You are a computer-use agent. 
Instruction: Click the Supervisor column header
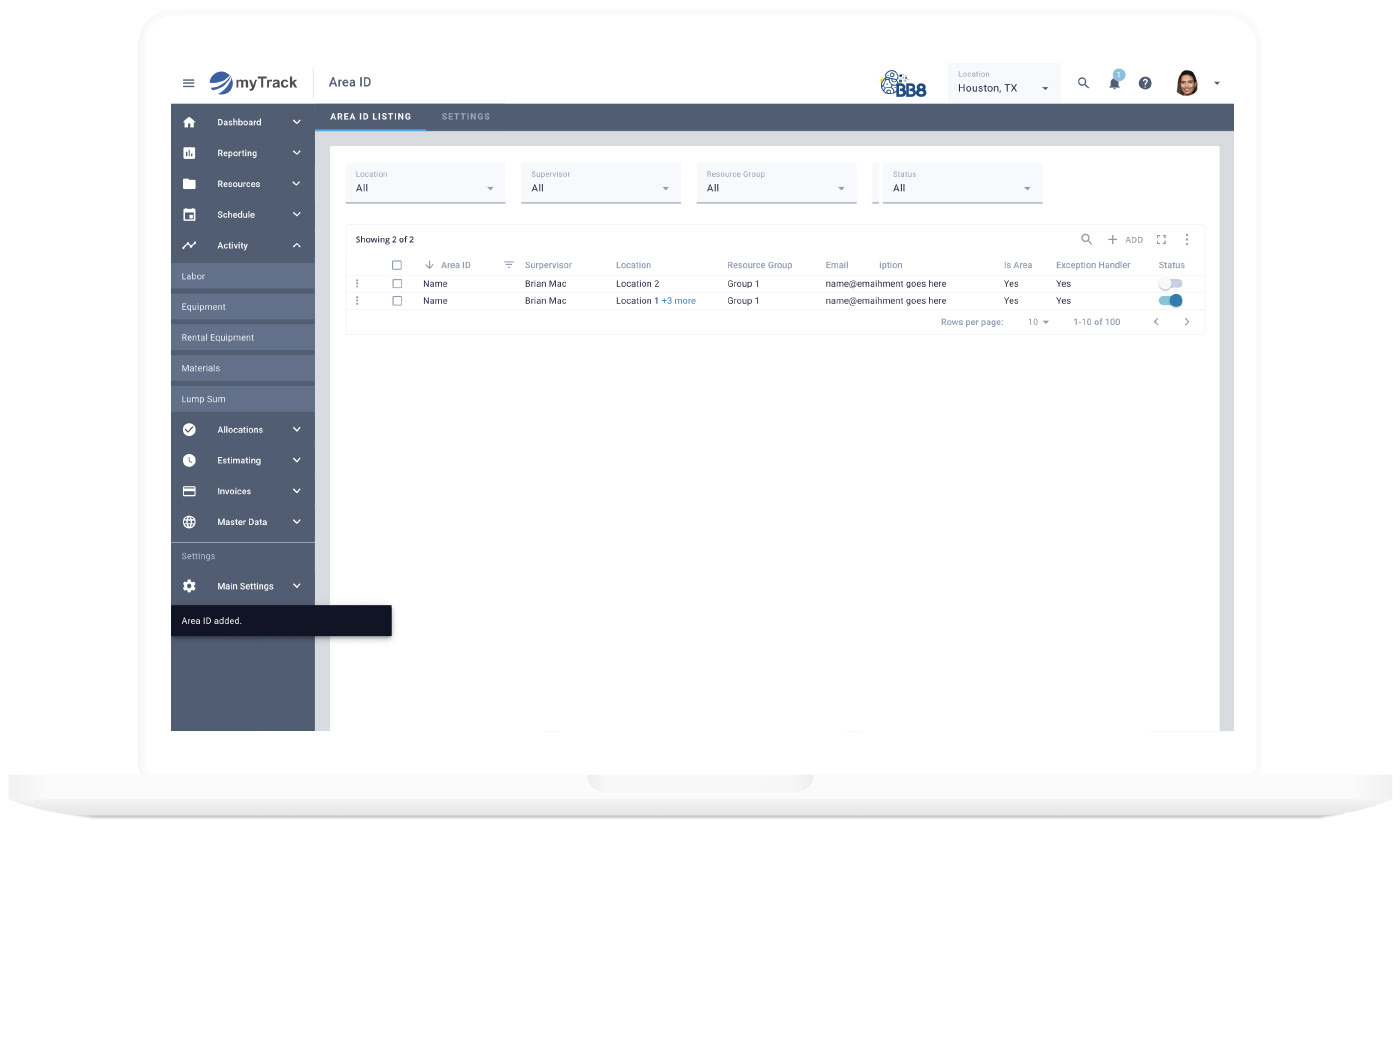click(548, 265)
